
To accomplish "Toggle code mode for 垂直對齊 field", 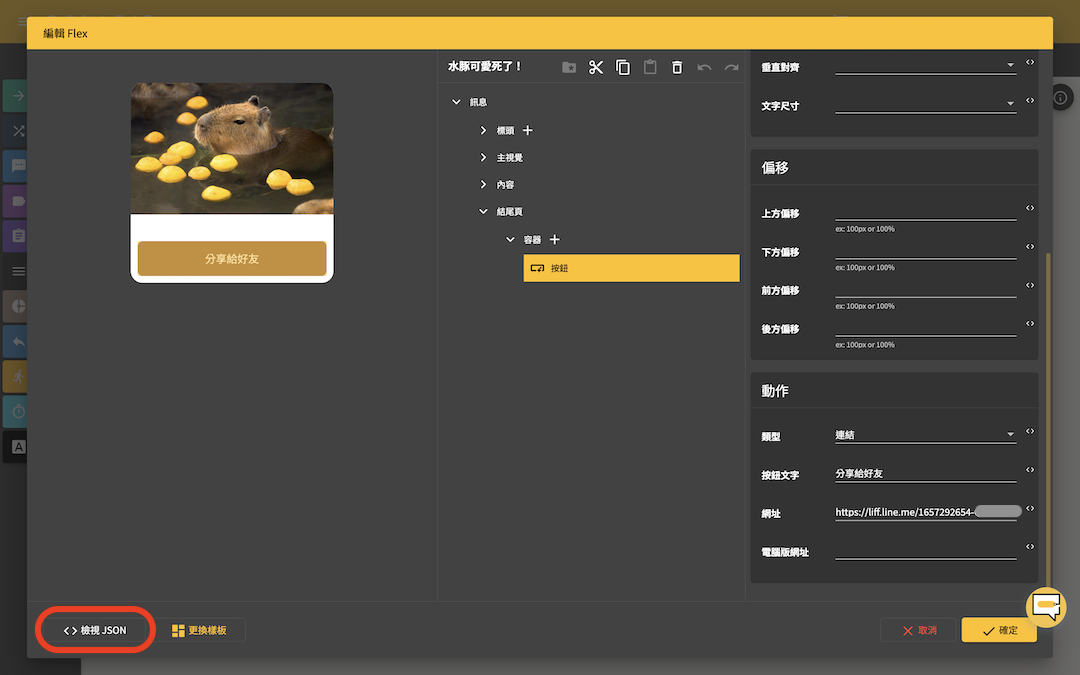I will 1030,63.
